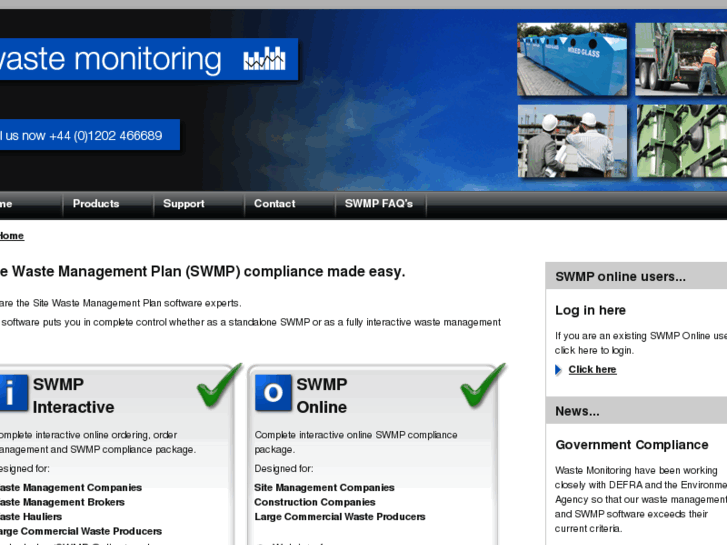Click the blue arrow beside Click here

click(558, 370)
